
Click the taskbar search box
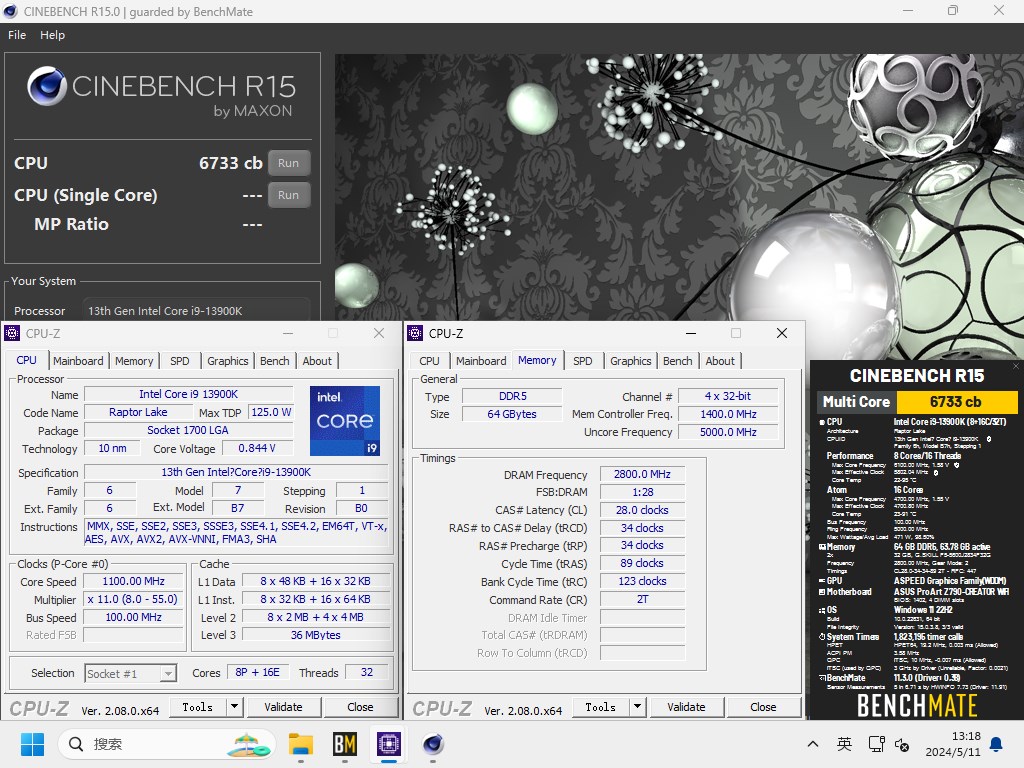[x=167, y=744]
